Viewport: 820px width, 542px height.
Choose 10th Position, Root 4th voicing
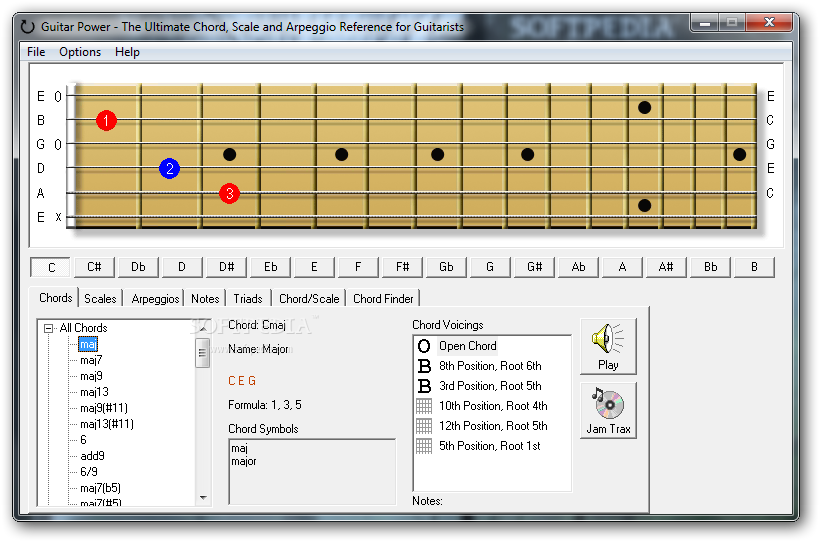pos(493,405)
